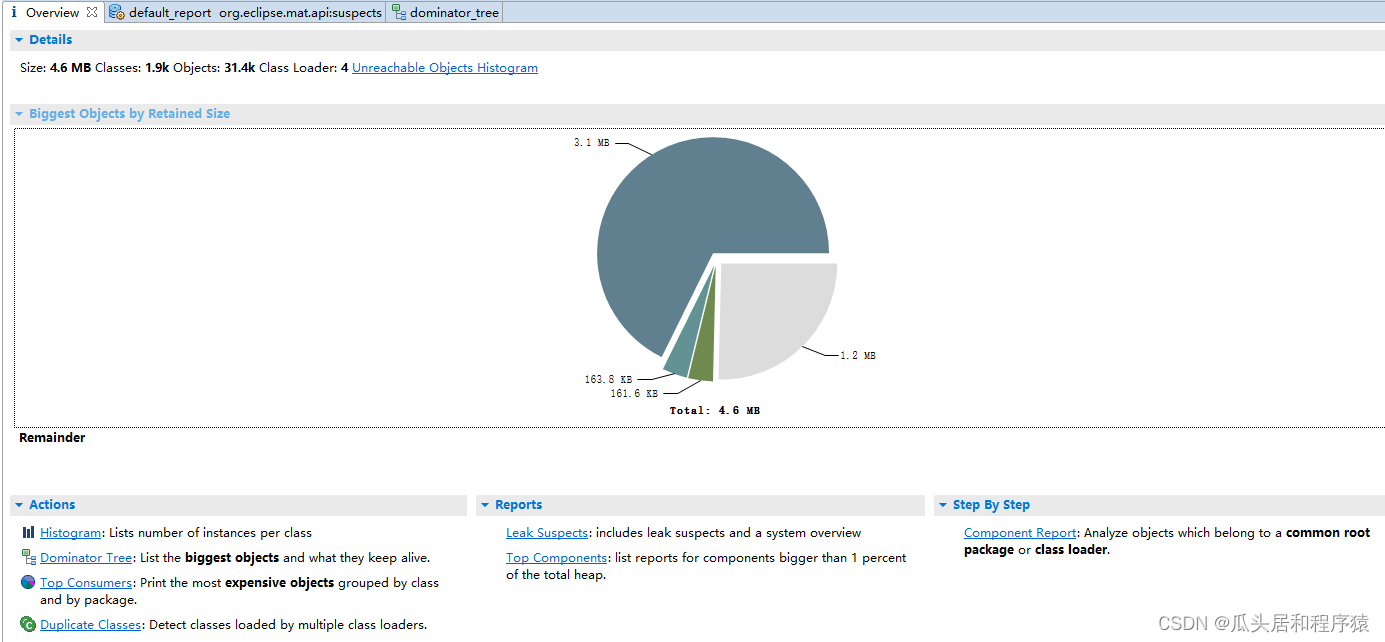1385x642 pixels.
Task: Switch to the default_report suspects tab
Action: point(245,13)
